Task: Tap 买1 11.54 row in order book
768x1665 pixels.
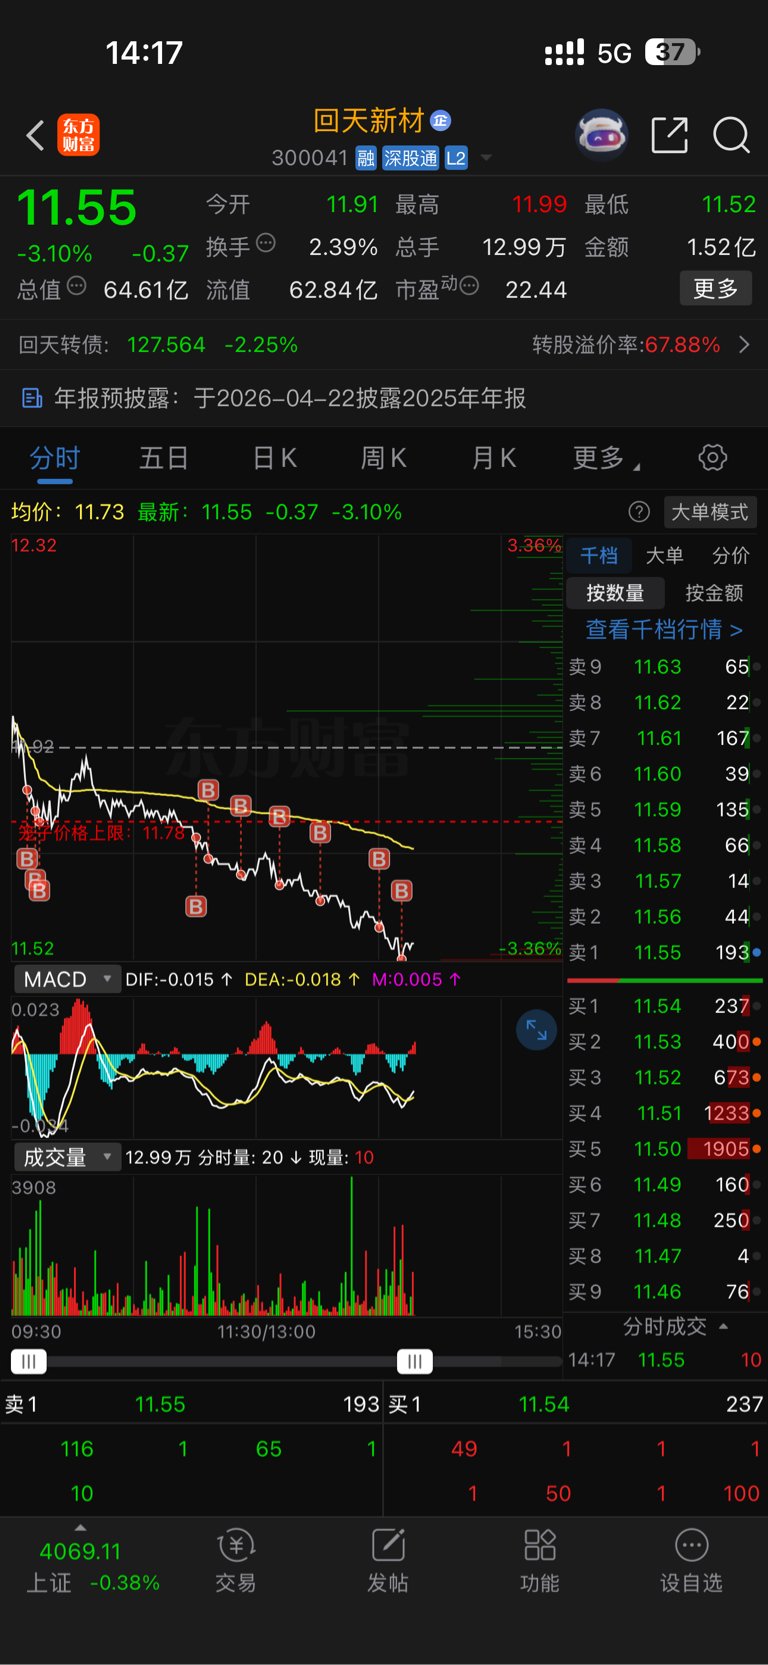Action: (665, 1006)
